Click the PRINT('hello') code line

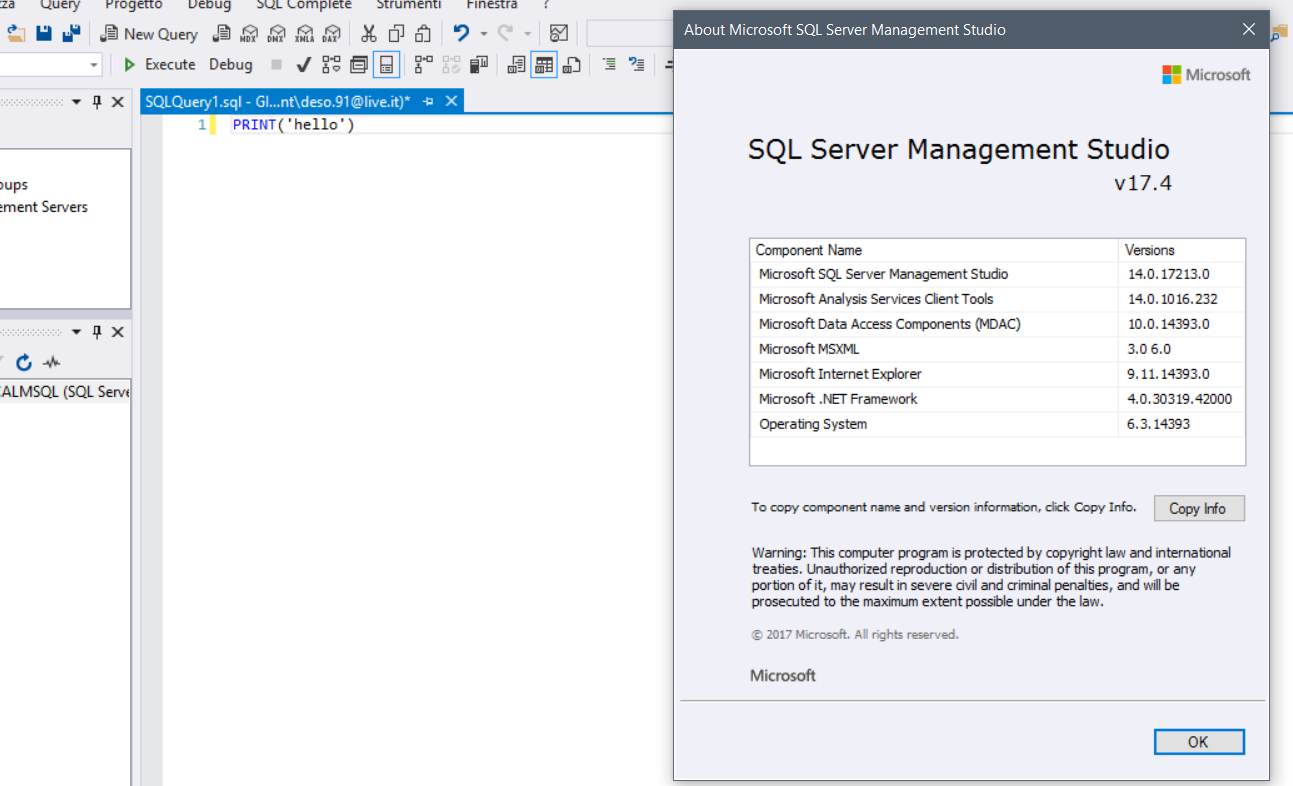(293, 125)
